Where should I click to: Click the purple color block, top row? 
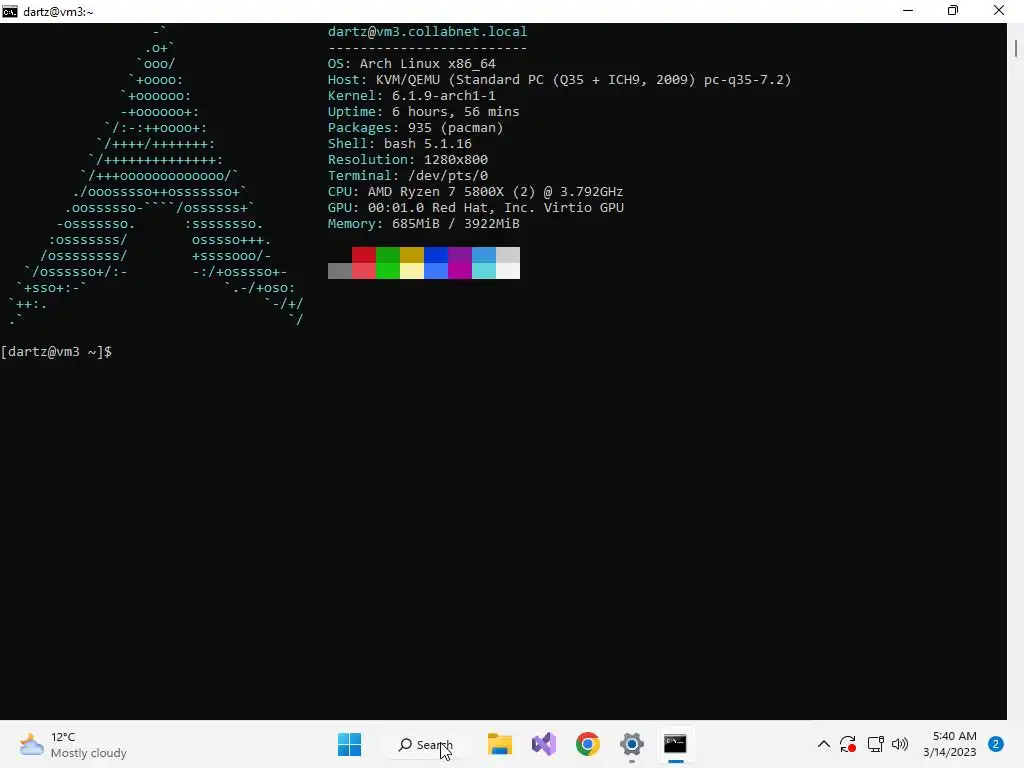[460, 255]
